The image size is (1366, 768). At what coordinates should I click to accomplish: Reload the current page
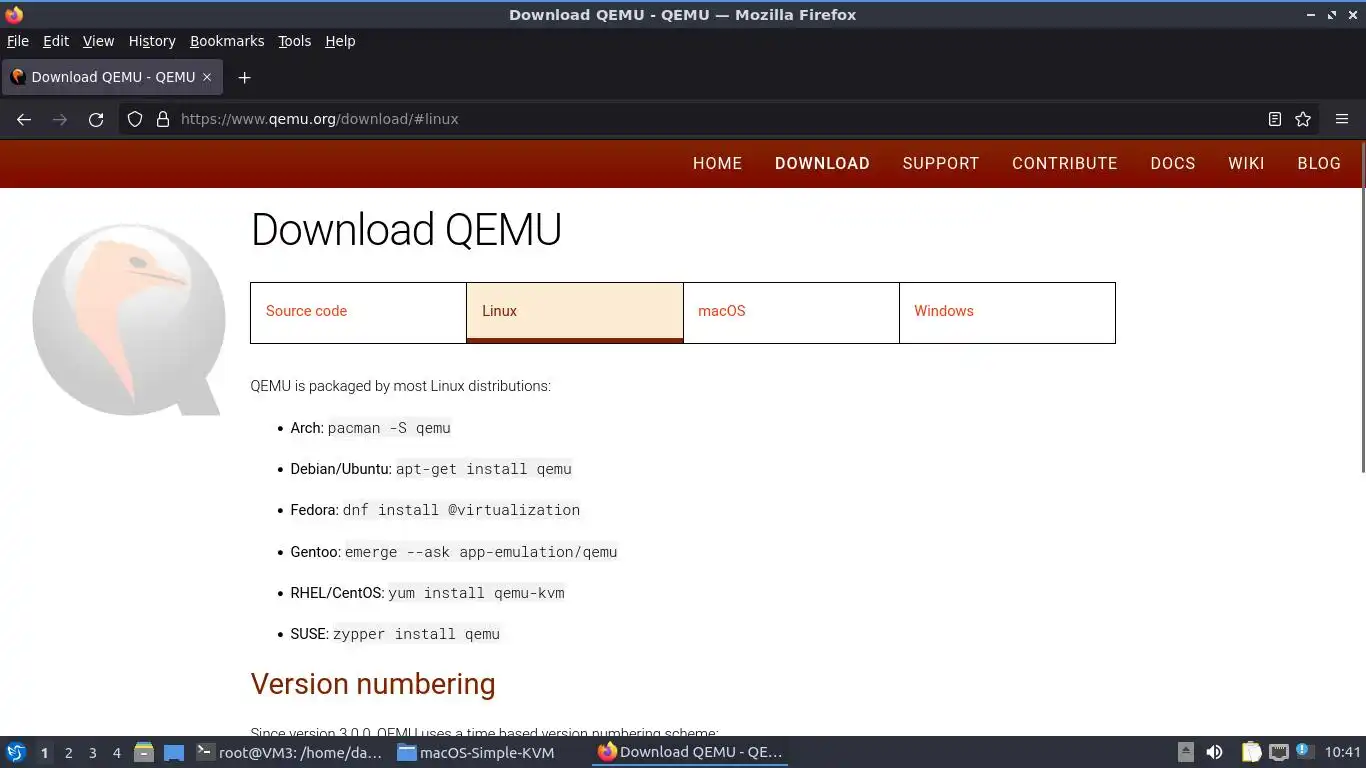[96, 119]
